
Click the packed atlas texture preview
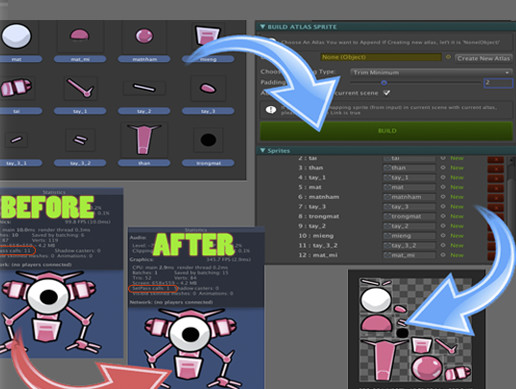pyautogui.click(x=415, y=330)
